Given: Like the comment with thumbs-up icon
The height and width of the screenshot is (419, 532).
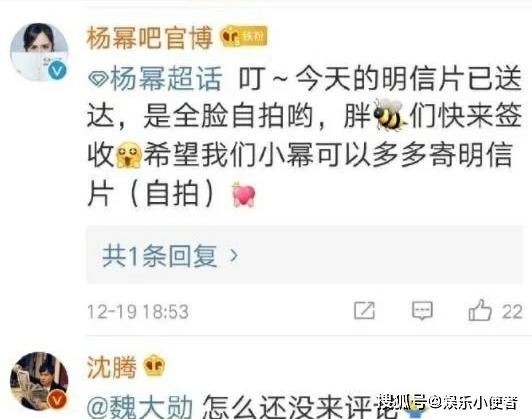Looking at the screenshot, I should tap(480, 310).
